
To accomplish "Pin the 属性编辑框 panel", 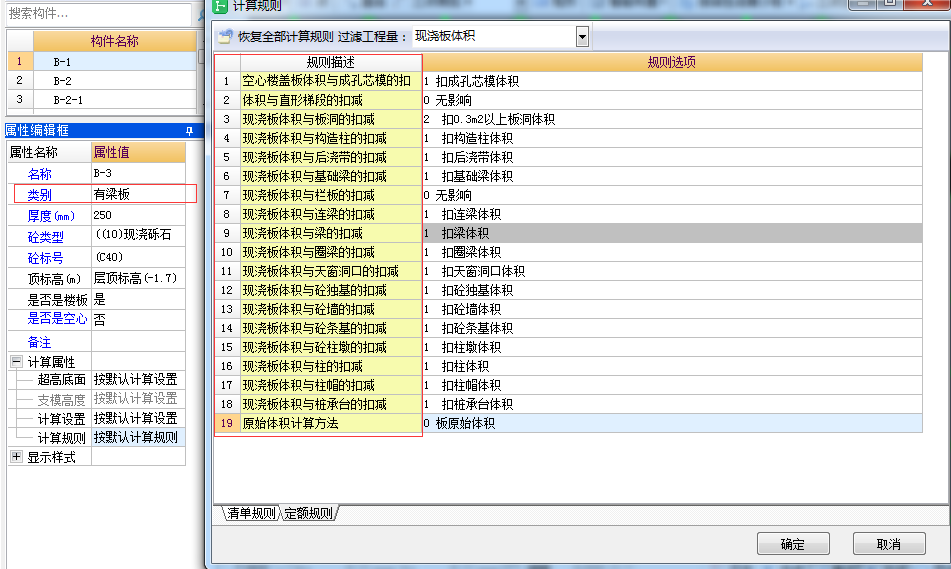I will [189, 130].
